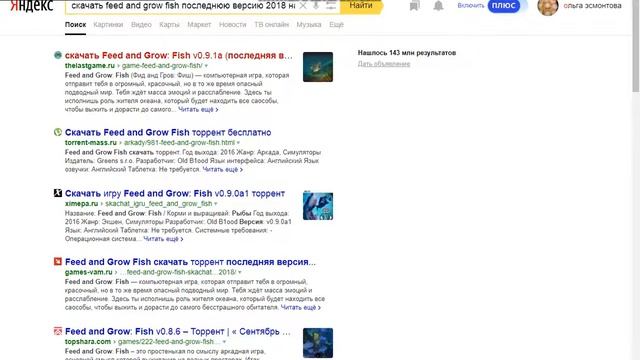640x360 pixels.
Task: Expand dropdown arrow next to torrent-mass.ru URL
Action: coord(238,143)
